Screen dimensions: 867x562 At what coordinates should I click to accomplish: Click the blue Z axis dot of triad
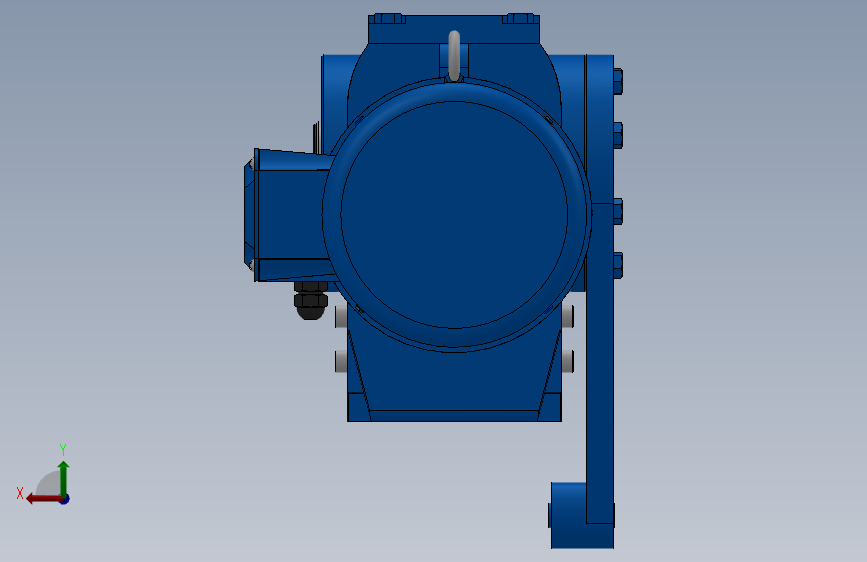click(x=65, y=499)
